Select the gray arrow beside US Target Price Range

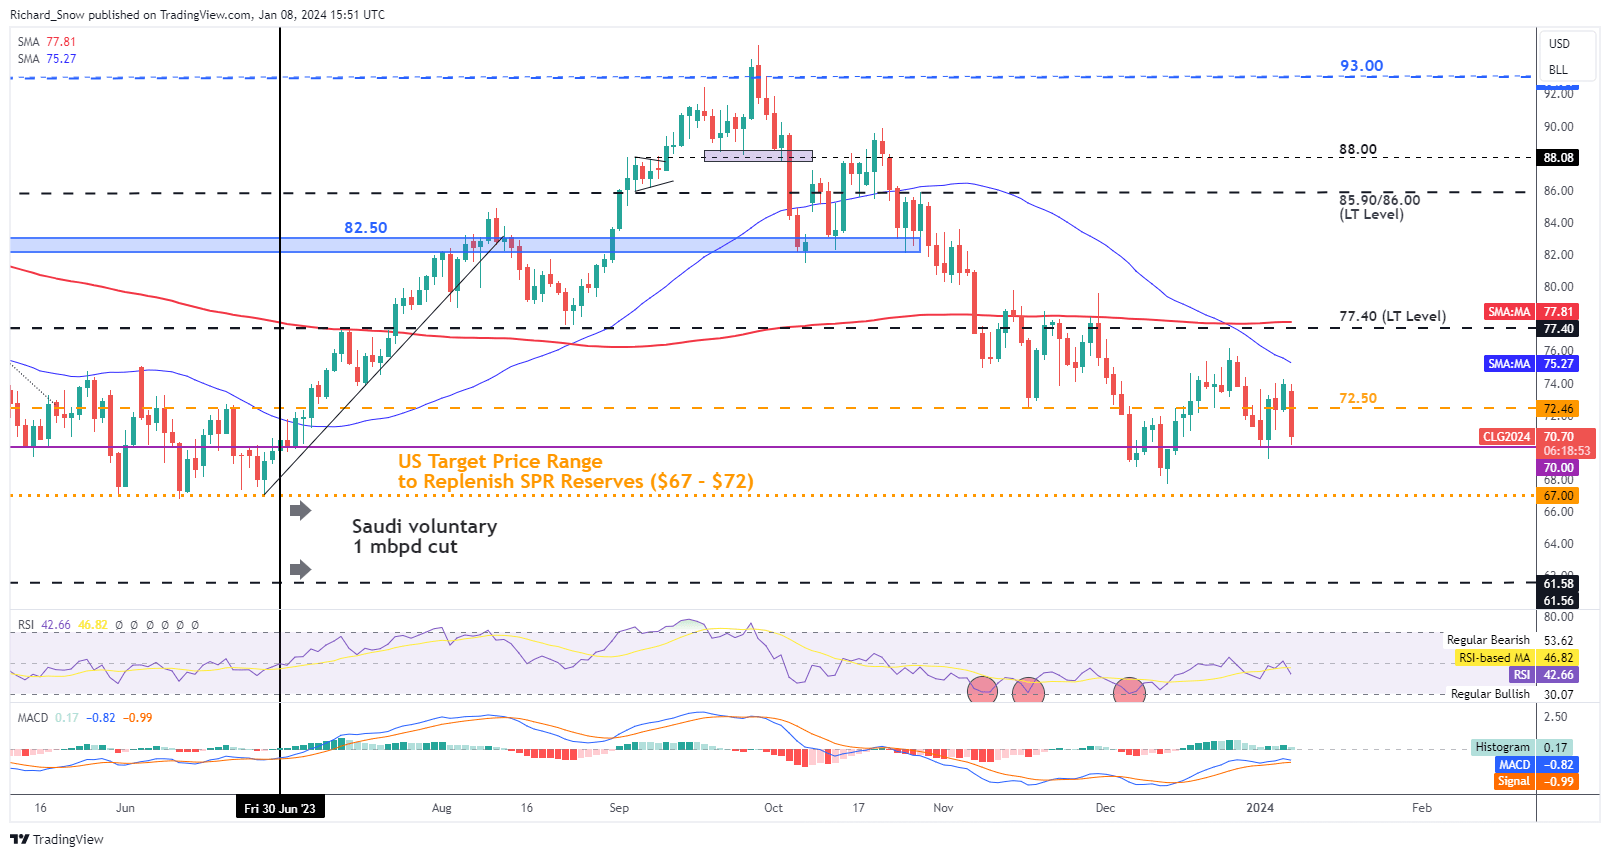300,511
